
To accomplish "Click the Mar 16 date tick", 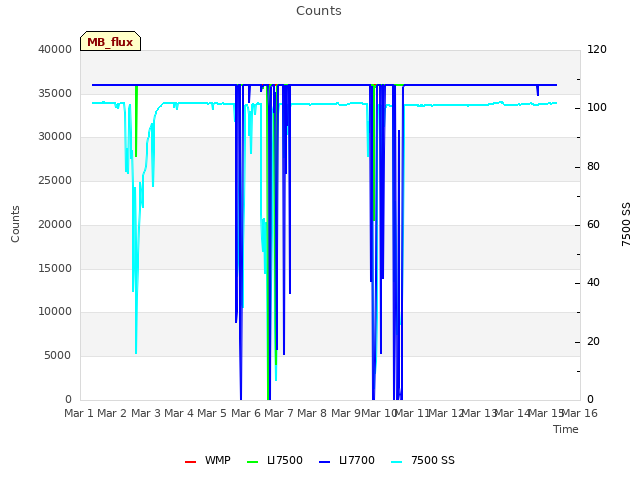I will coord(580,413).
